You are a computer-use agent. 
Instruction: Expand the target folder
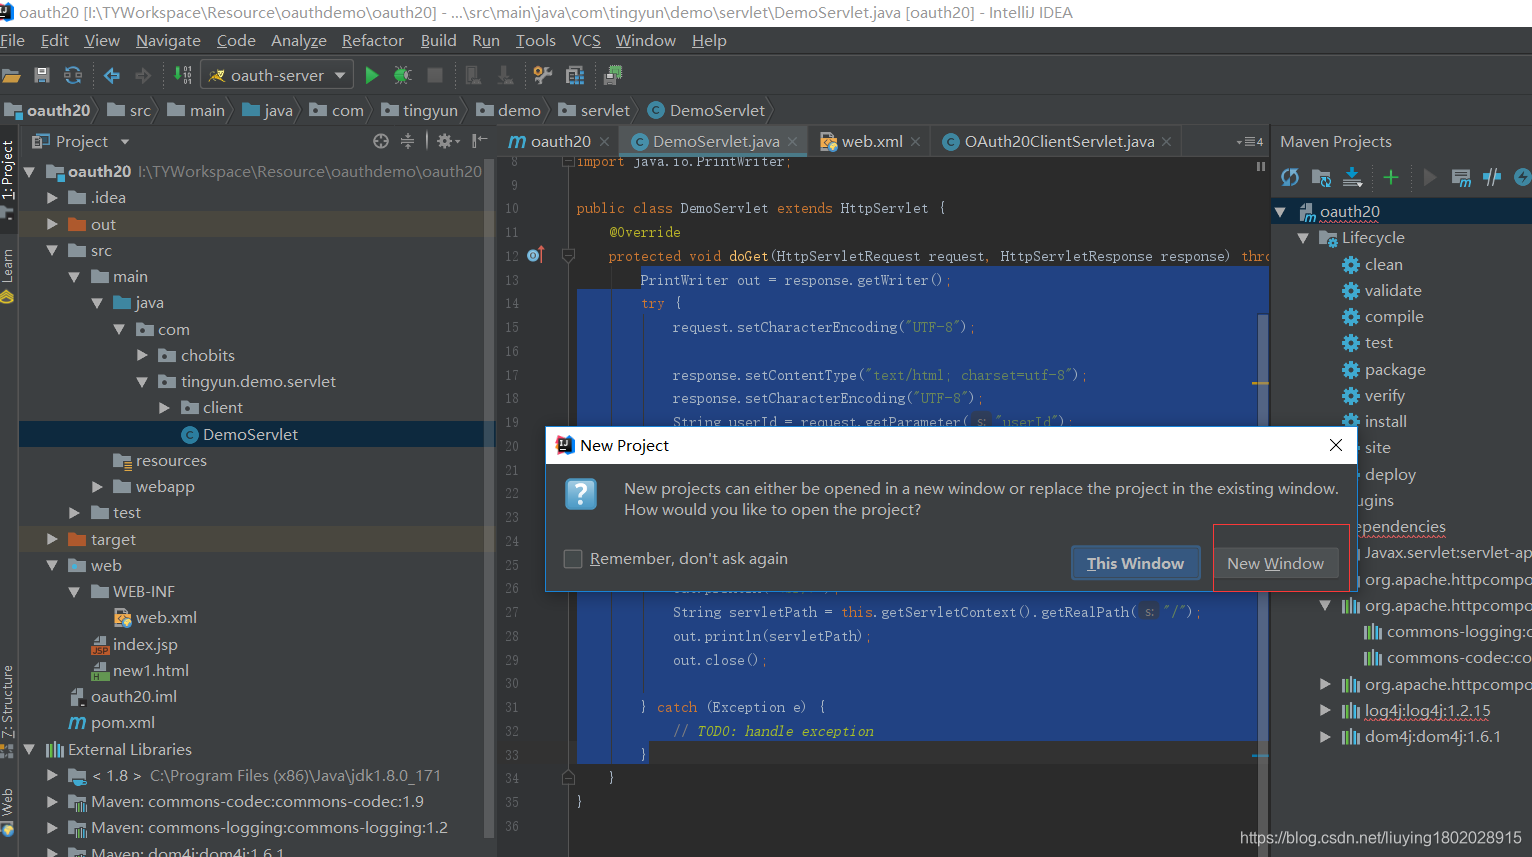(x=52, y=539)
